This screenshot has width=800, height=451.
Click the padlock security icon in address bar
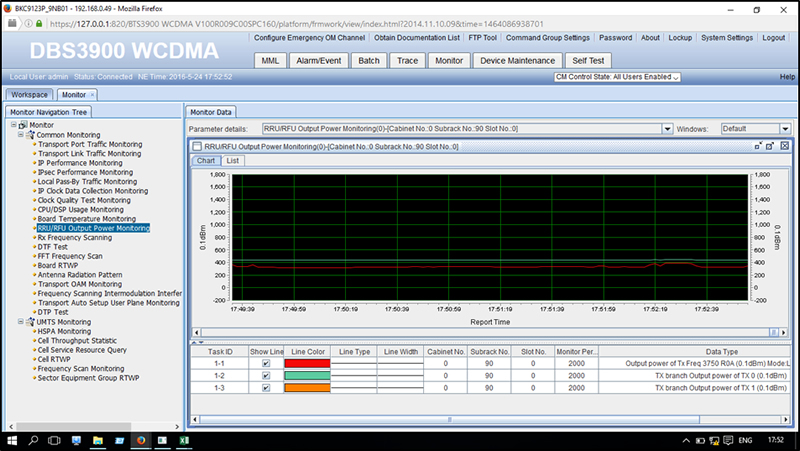pos(39,23)
